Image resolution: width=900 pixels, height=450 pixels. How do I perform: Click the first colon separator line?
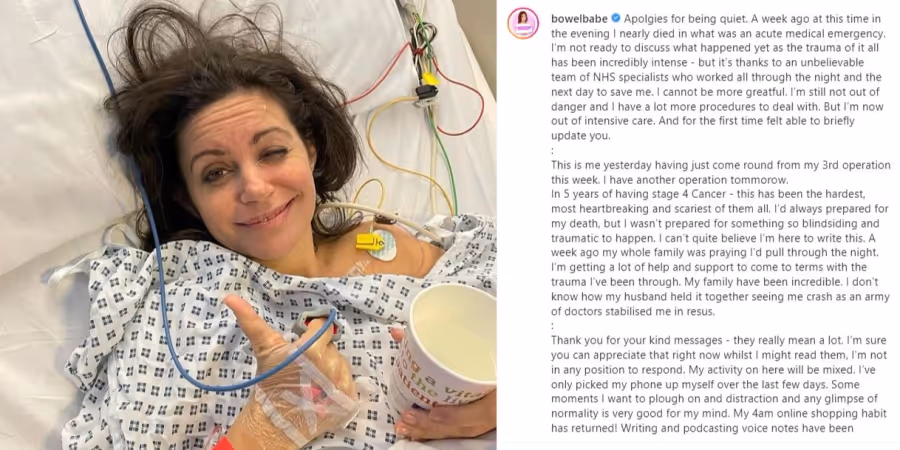point(552,151)
